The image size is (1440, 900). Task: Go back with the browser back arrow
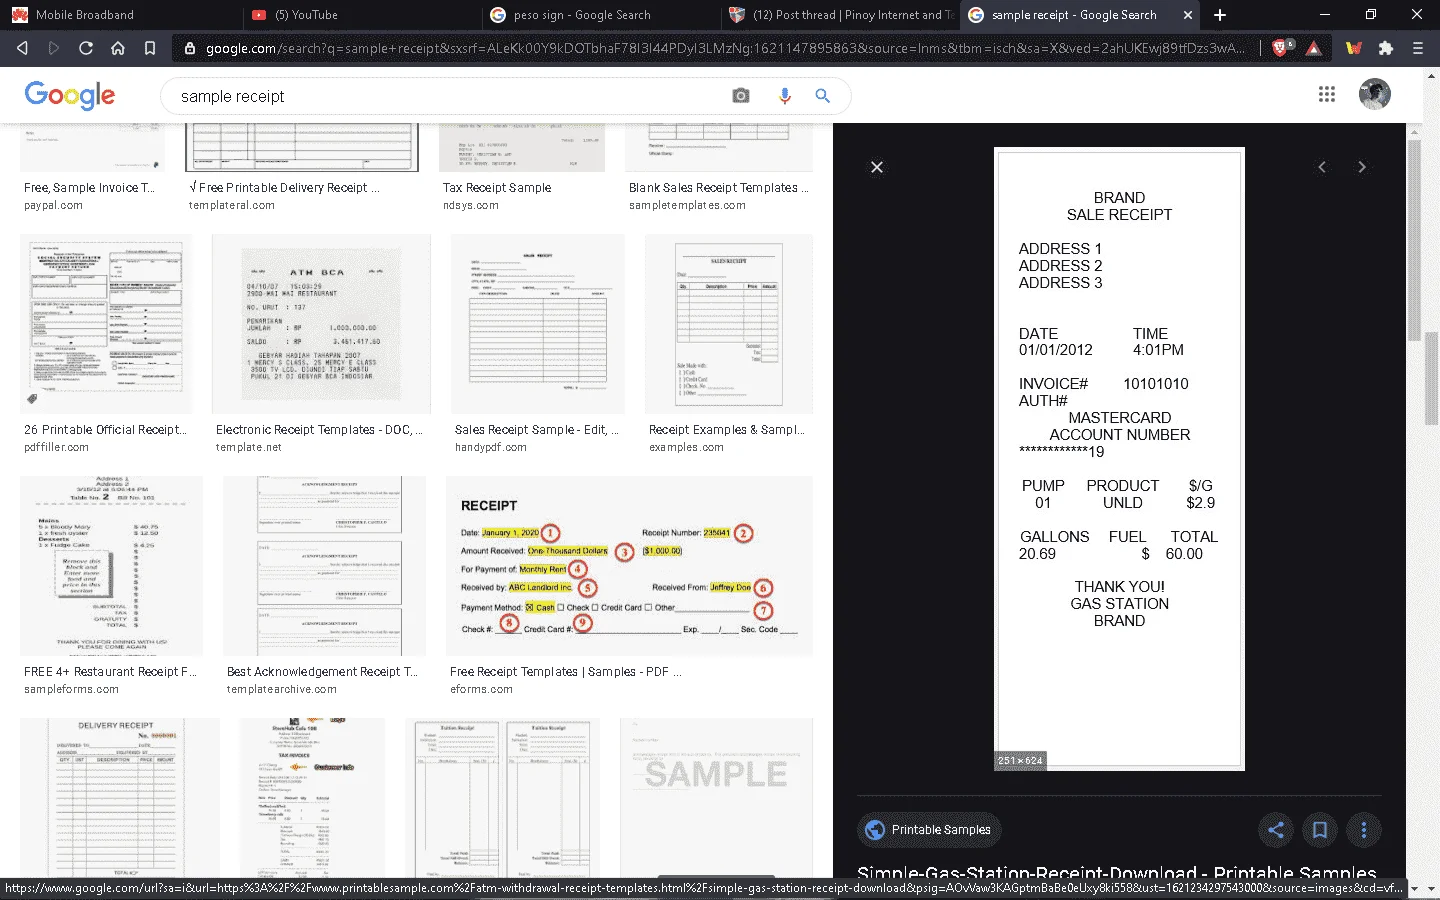coord(23,48)
